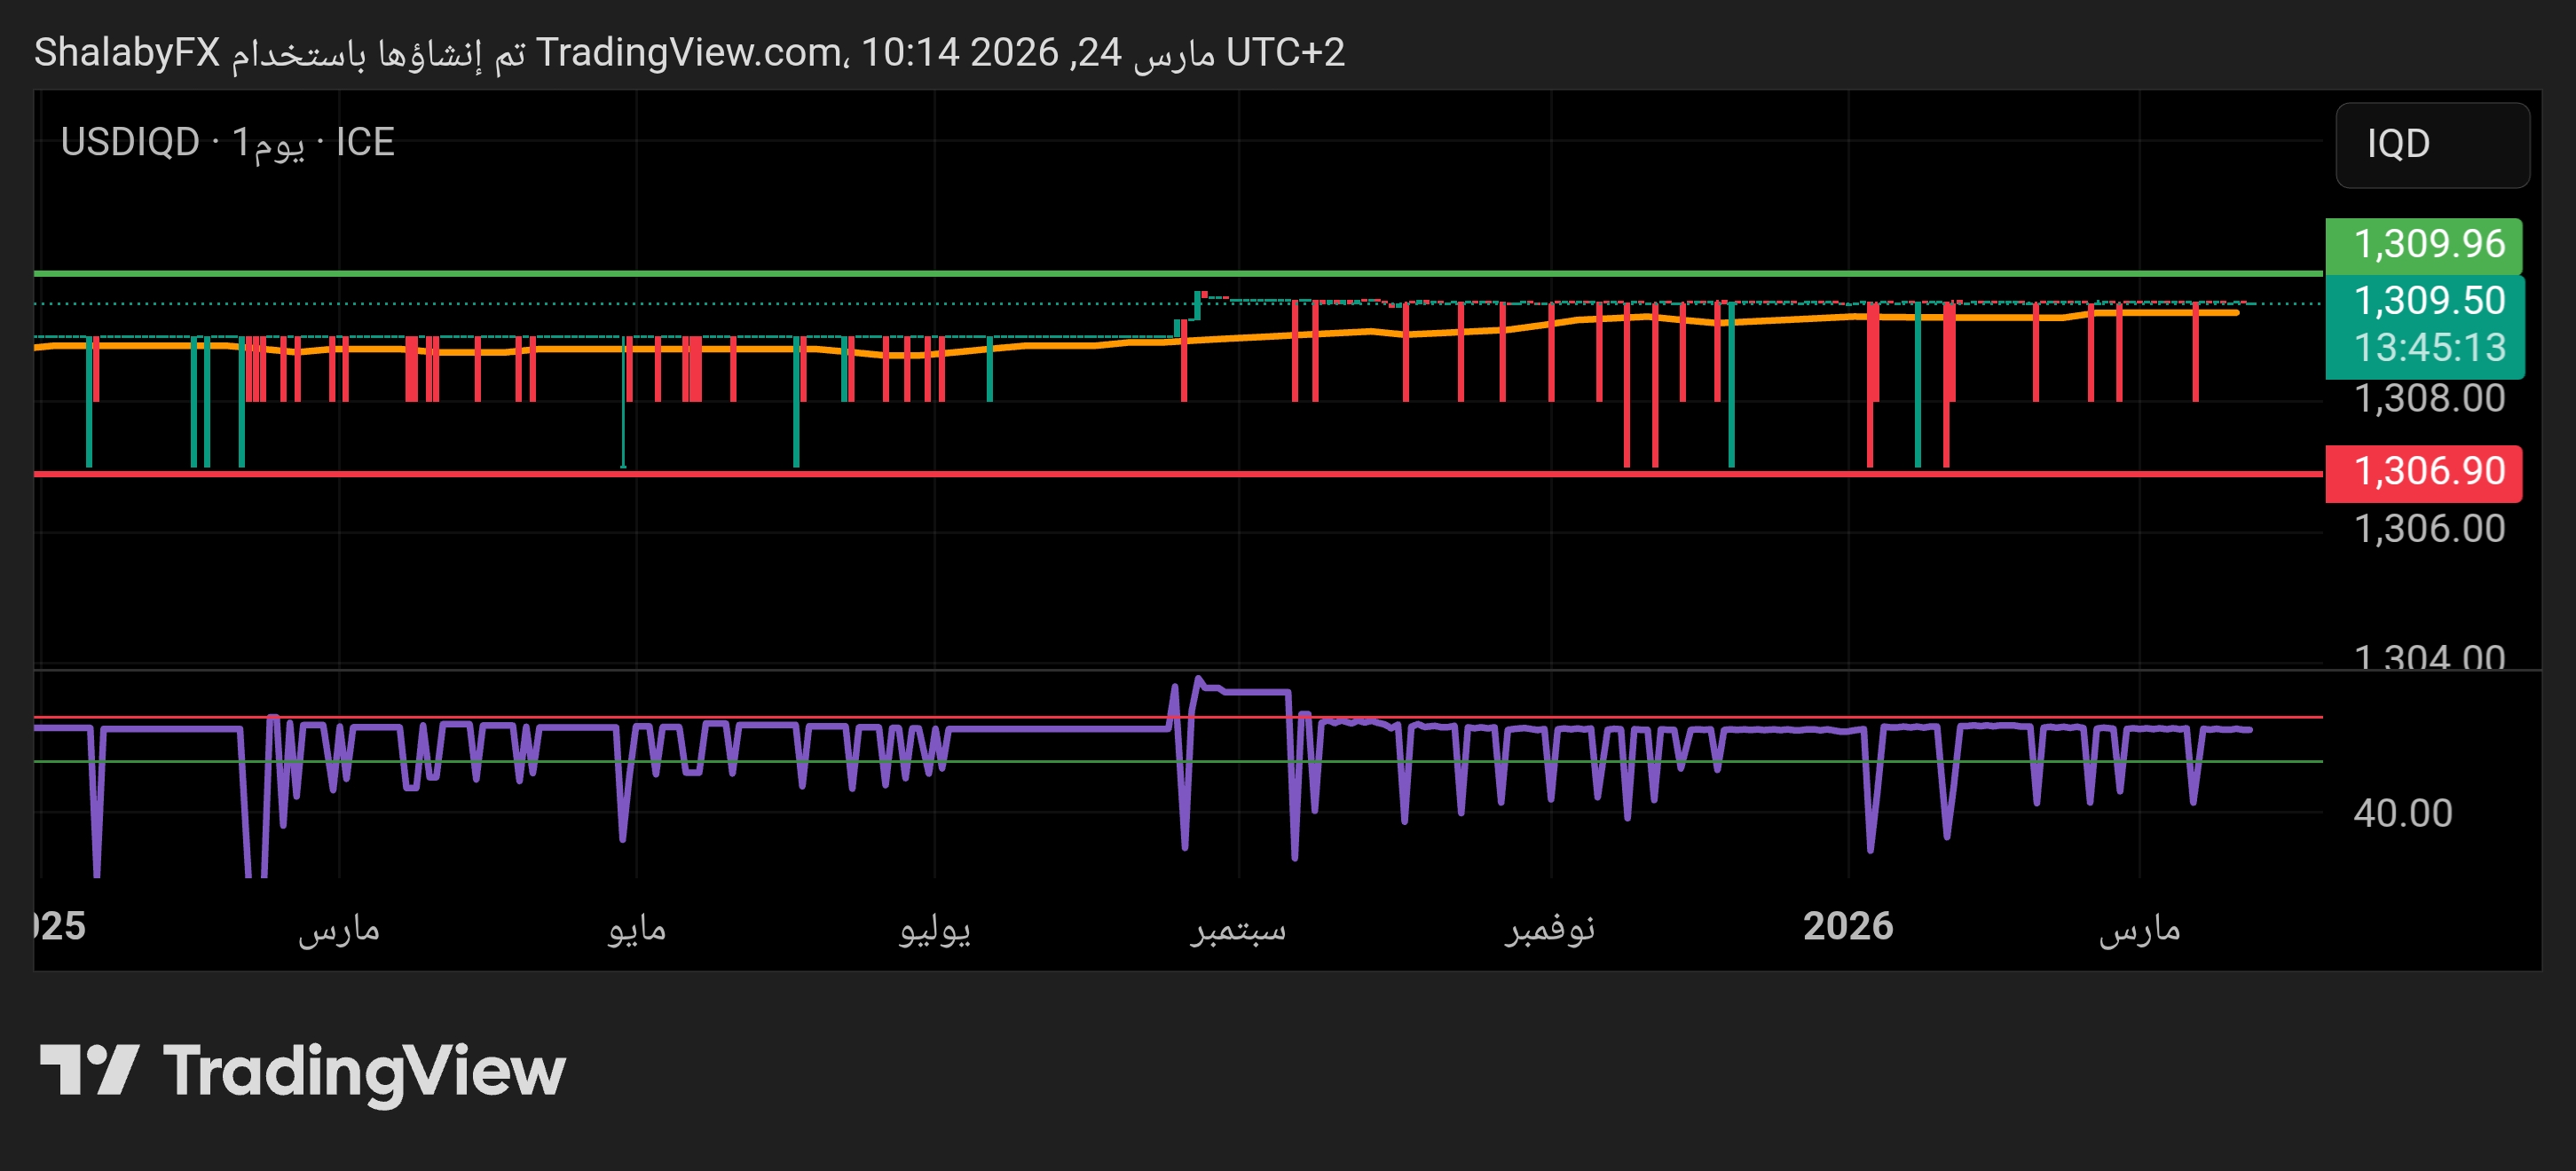Click the red 1,306.90 price label

click(x=2434, y=470)
